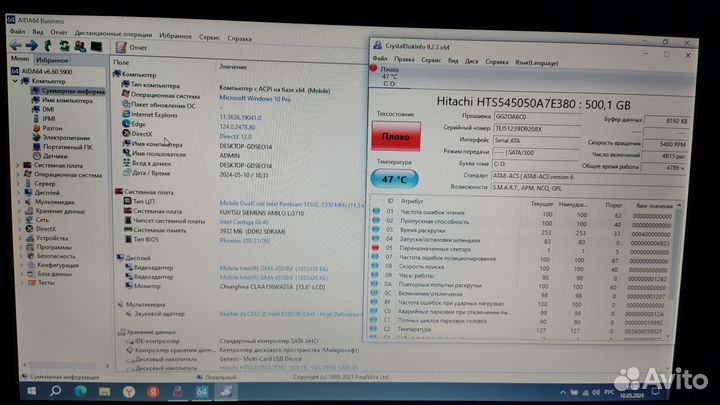The width and height of the screenshot is (720, 405).
Task: Click the Серийный номер field
Action: pos(537,129)
